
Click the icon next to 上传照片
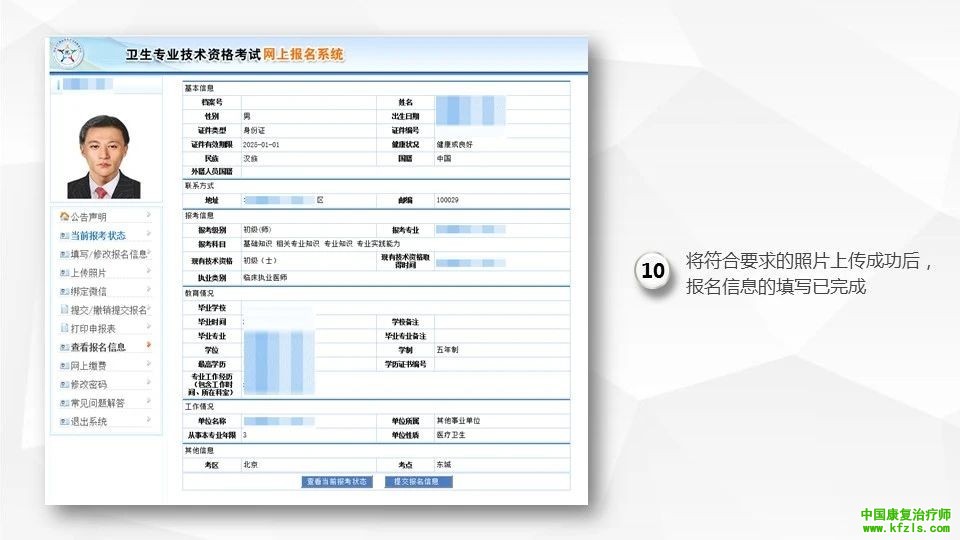pos(65,273)
